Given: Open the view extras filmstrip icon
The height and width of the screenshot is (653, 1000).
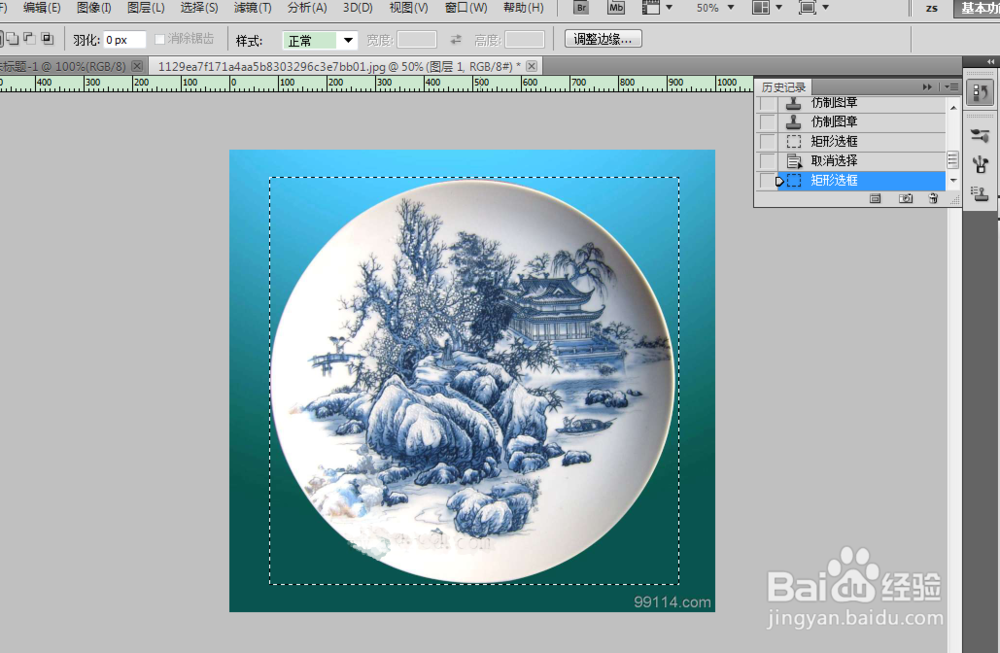Looking at the screenshot, I should pyautogui.click(x=651, y=8).
